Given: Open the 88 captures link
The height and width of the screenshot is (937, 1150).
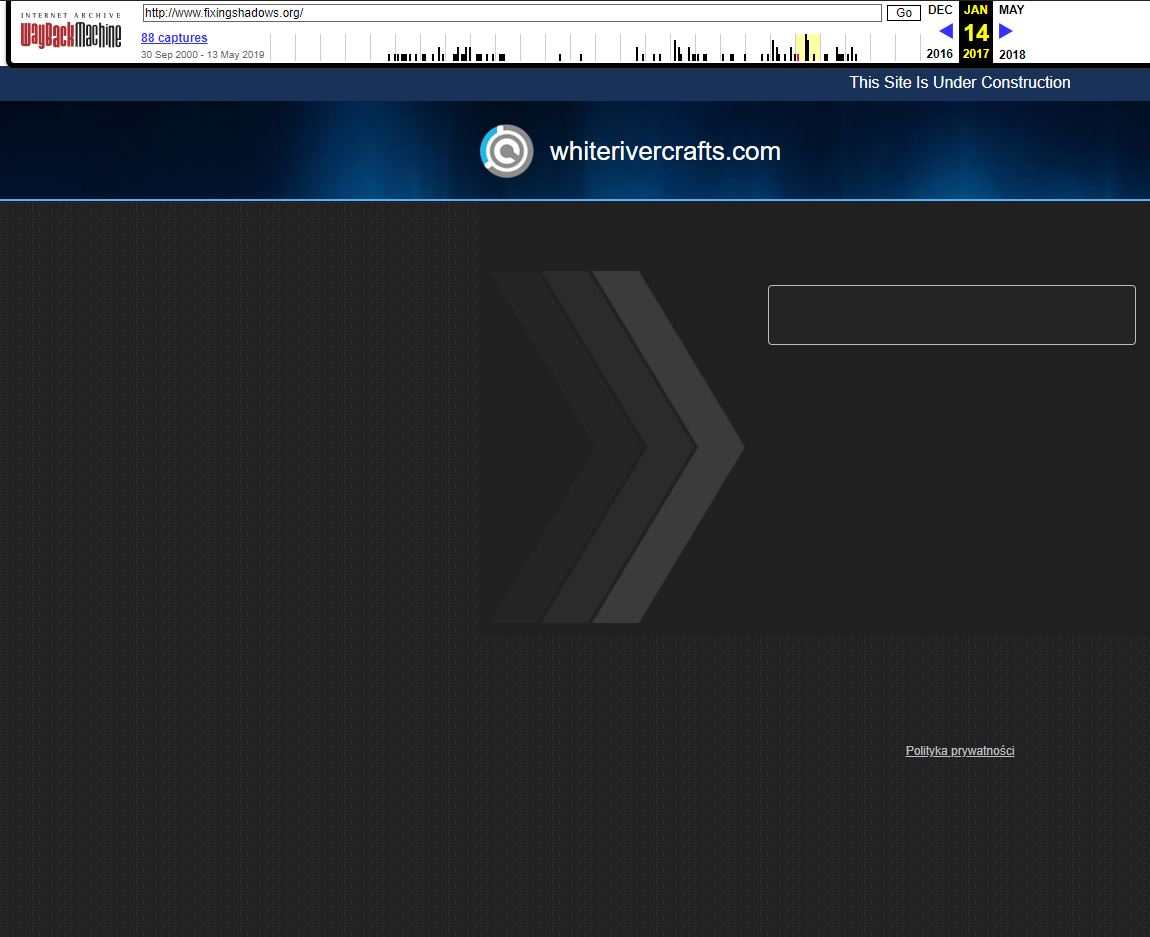Looking at the screenshot, I should tap(174, 38).
